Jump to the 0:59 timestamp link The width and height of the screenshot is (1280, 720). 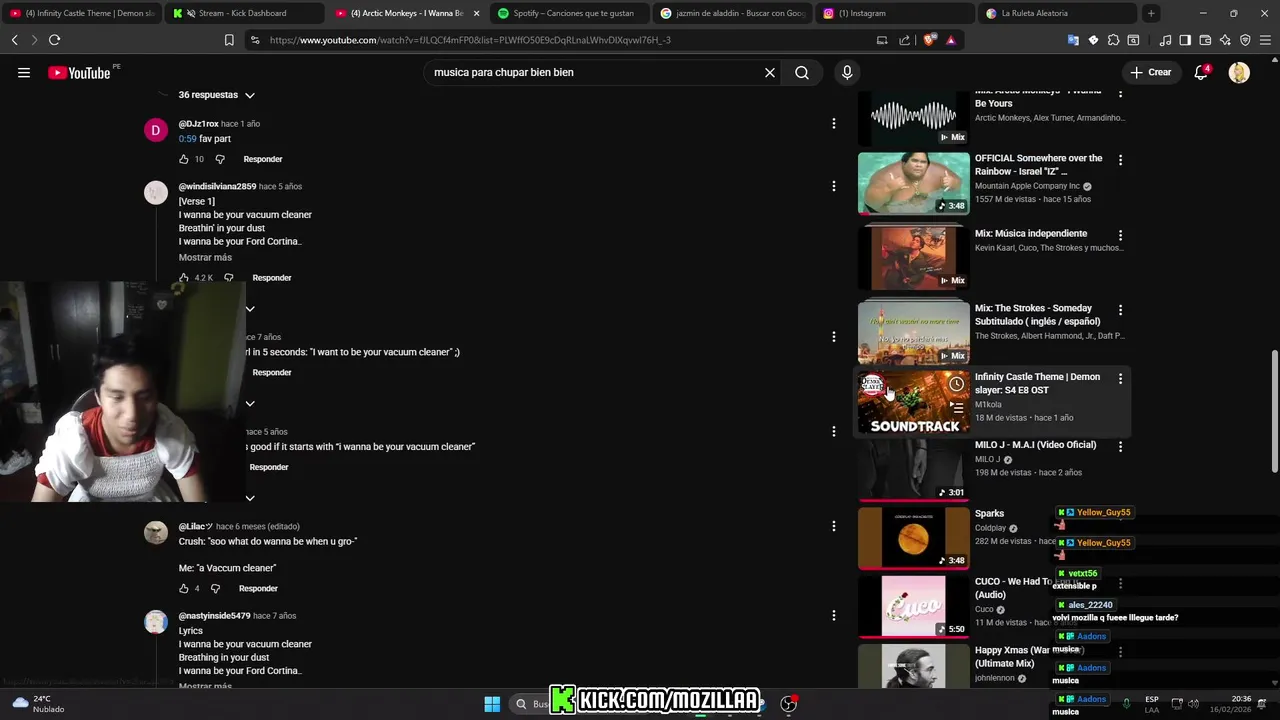[187, 139]
